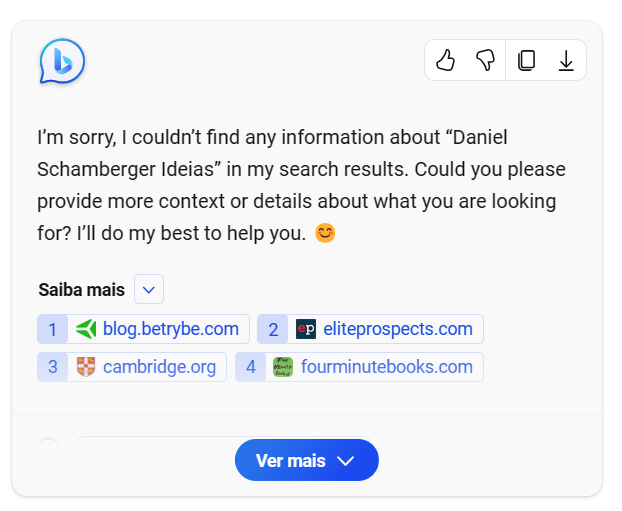Screen dimensions: 622x511
Task: Click the eliteprospects 'ep' favicon
Action: pos(306,329)
